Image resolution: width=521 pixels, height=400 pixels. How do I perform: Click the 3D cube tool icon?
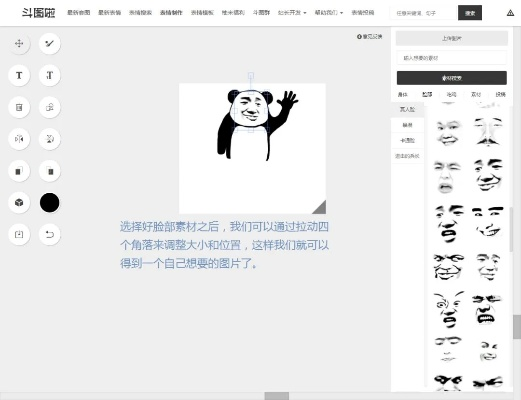pos(19,202)
